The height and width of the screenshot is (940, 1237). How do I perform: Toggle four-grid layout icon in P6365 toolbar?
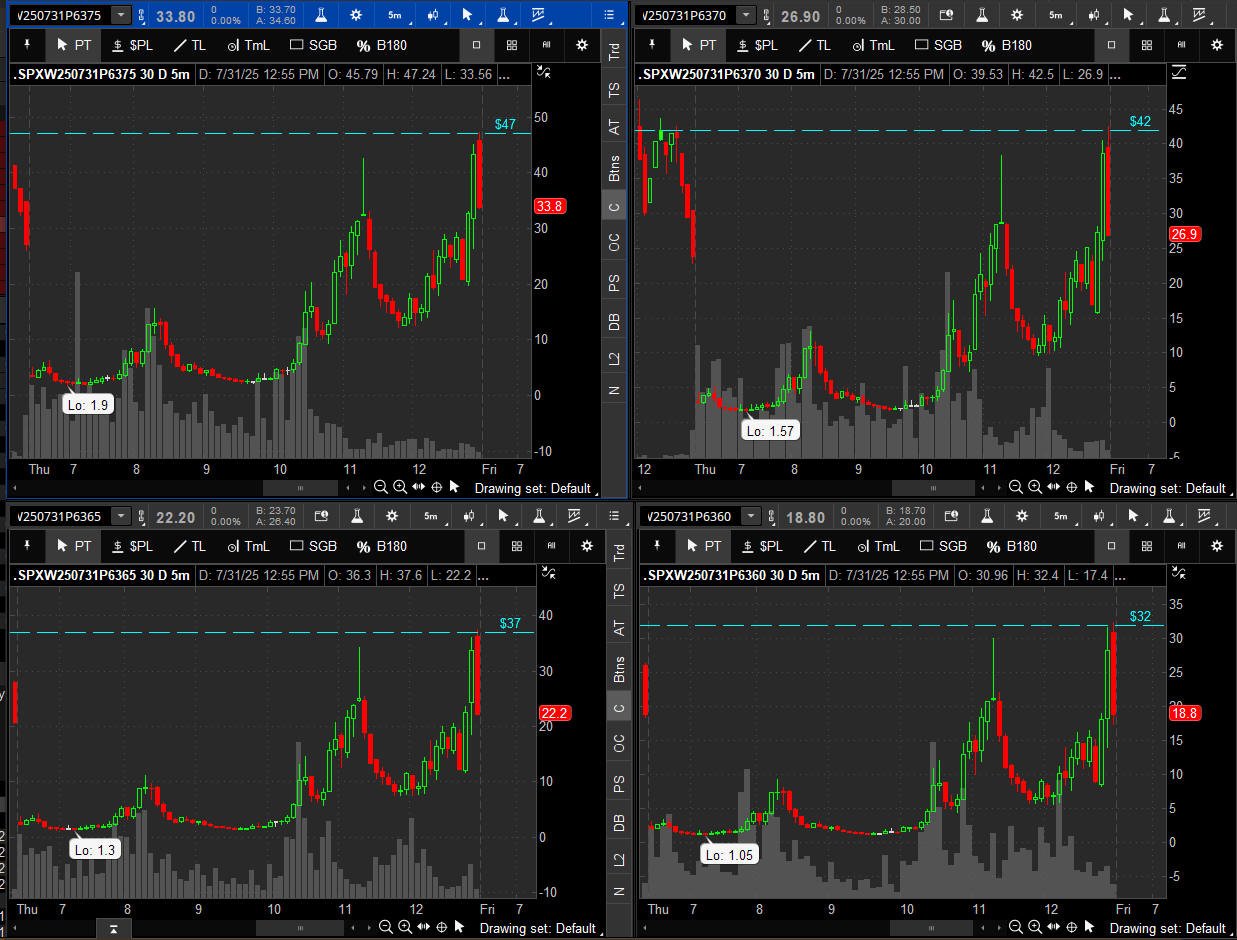pyautogui.click(x=516, y=546)
